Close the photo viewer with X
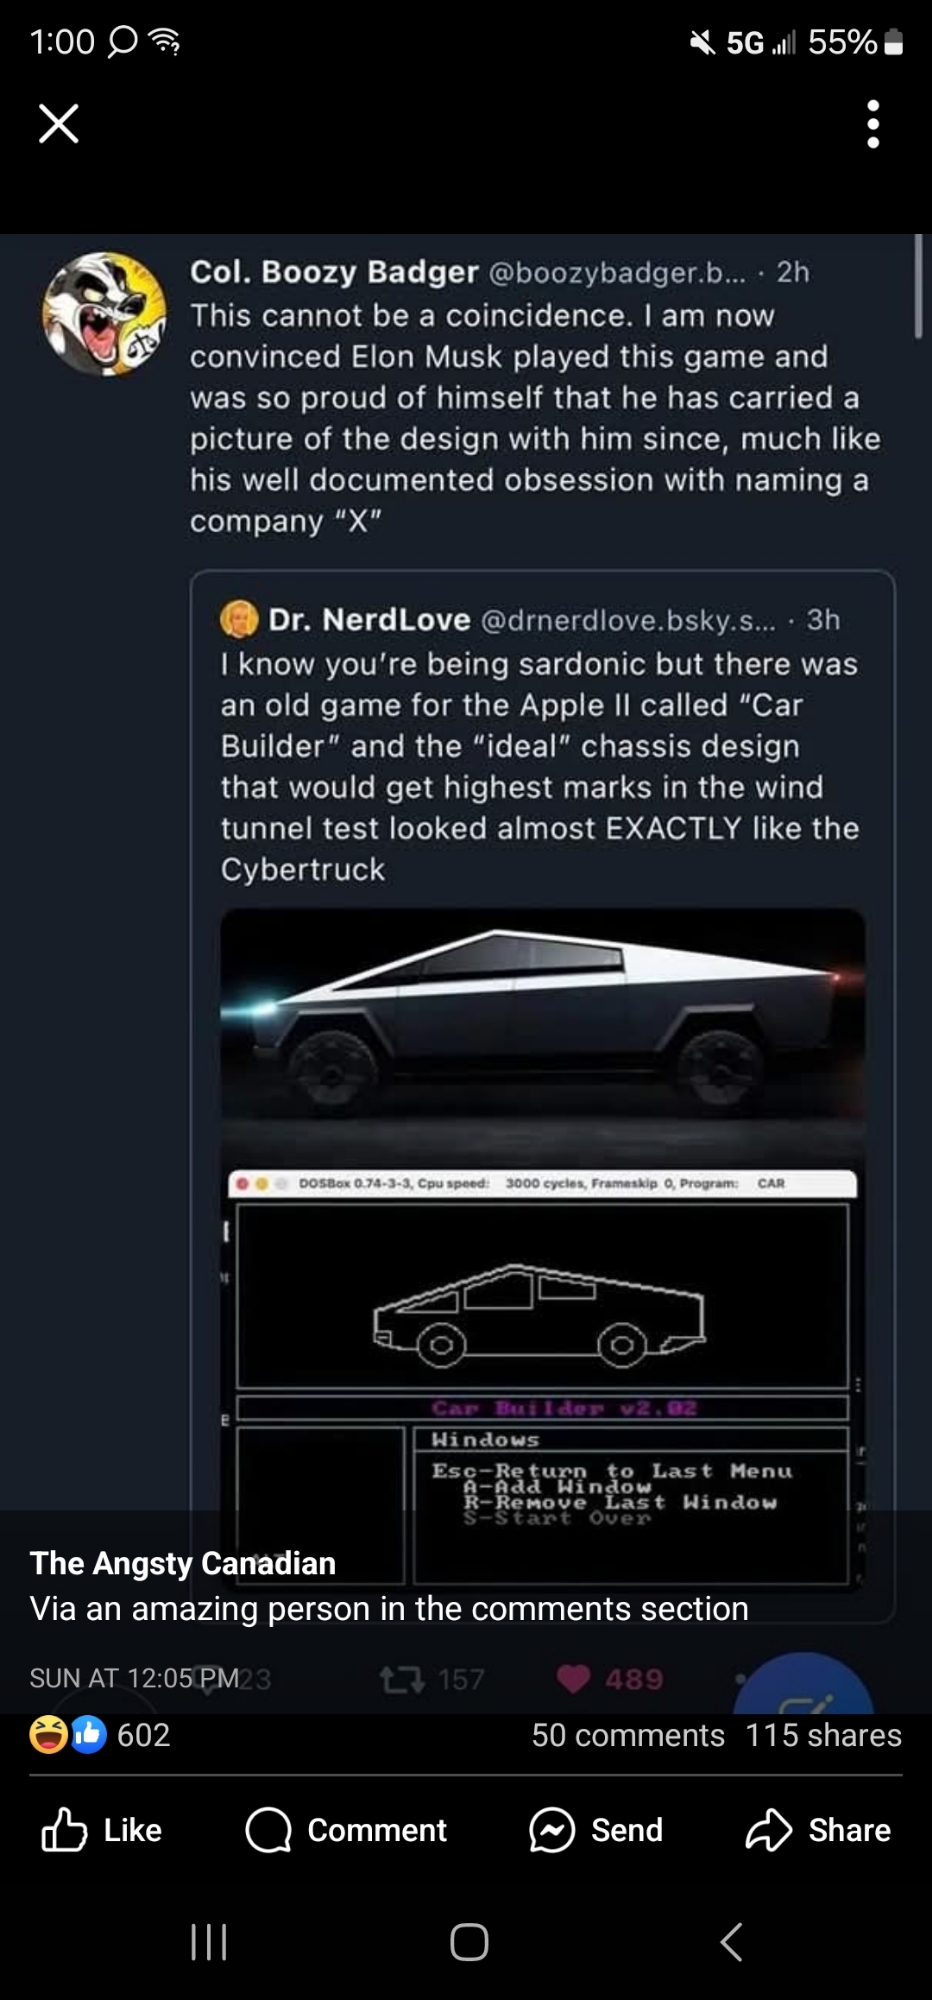This screenshot has height=2000, width=932. (58, 124)
